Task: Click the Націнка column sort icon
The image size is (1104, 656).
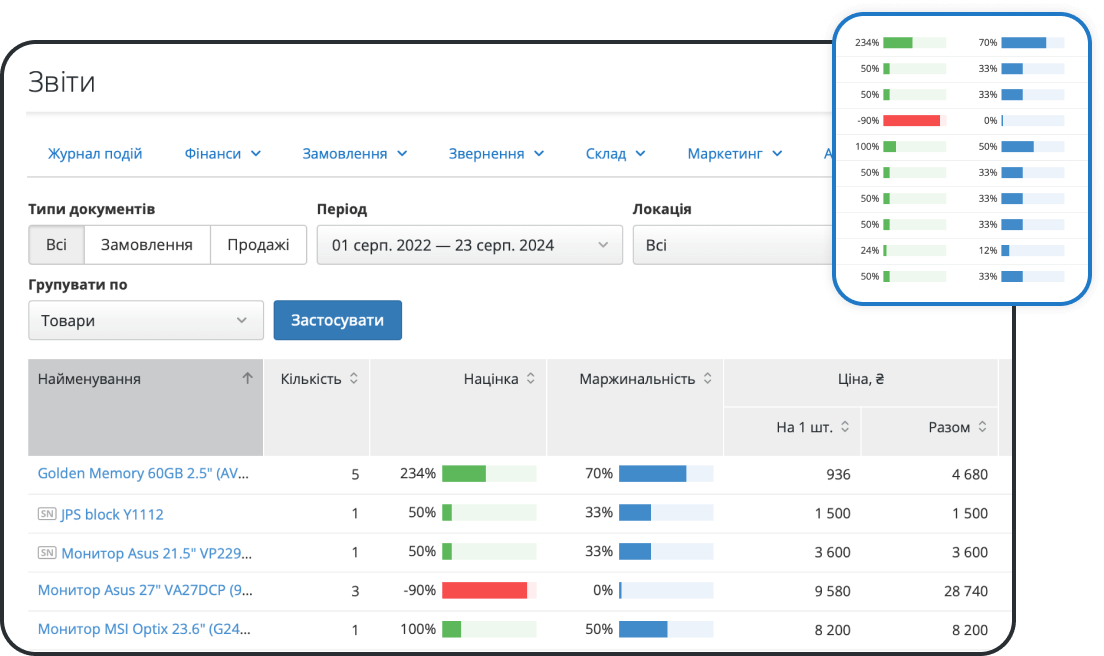Action: (x=531, y=379)
